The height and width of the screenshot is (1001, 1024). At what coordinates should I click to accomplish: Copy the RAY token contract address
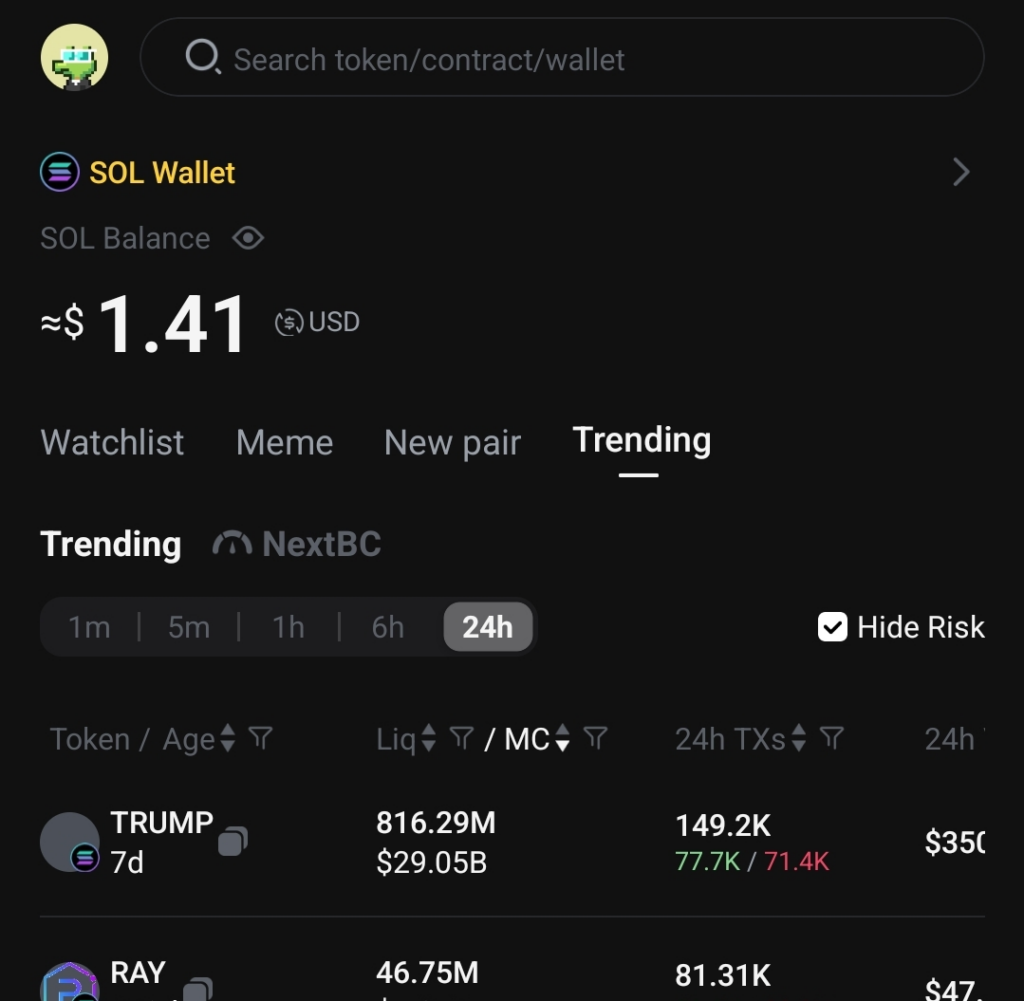coord(197,989)
